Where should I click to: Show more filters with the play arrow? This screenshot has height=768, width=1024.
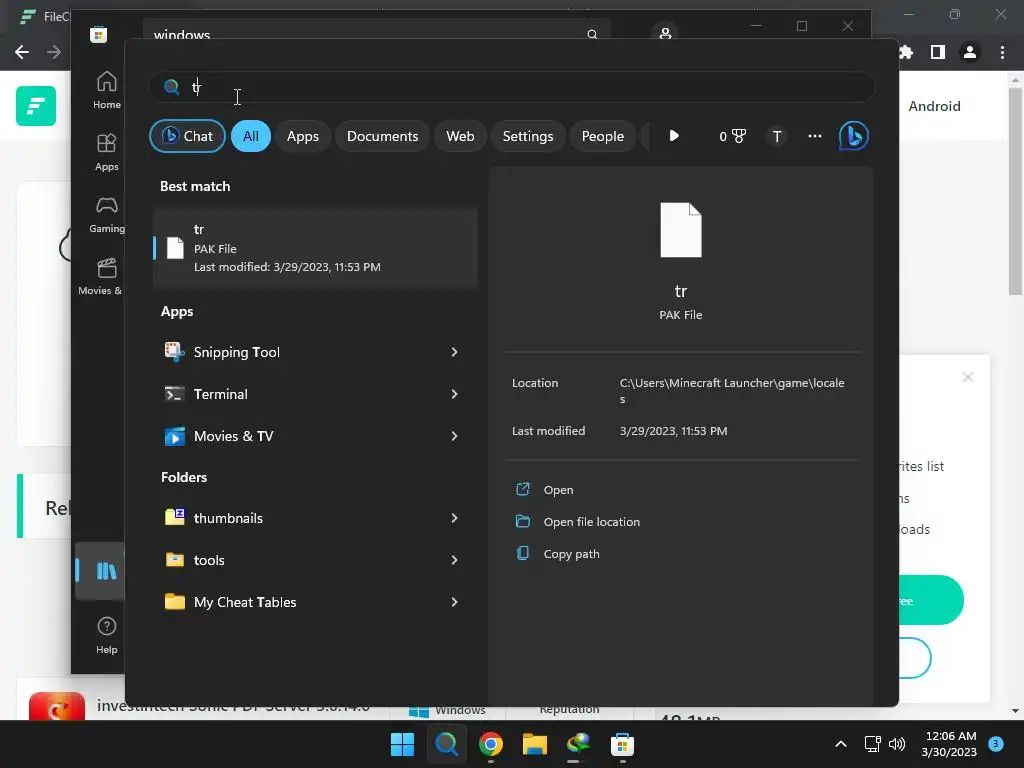674,136
